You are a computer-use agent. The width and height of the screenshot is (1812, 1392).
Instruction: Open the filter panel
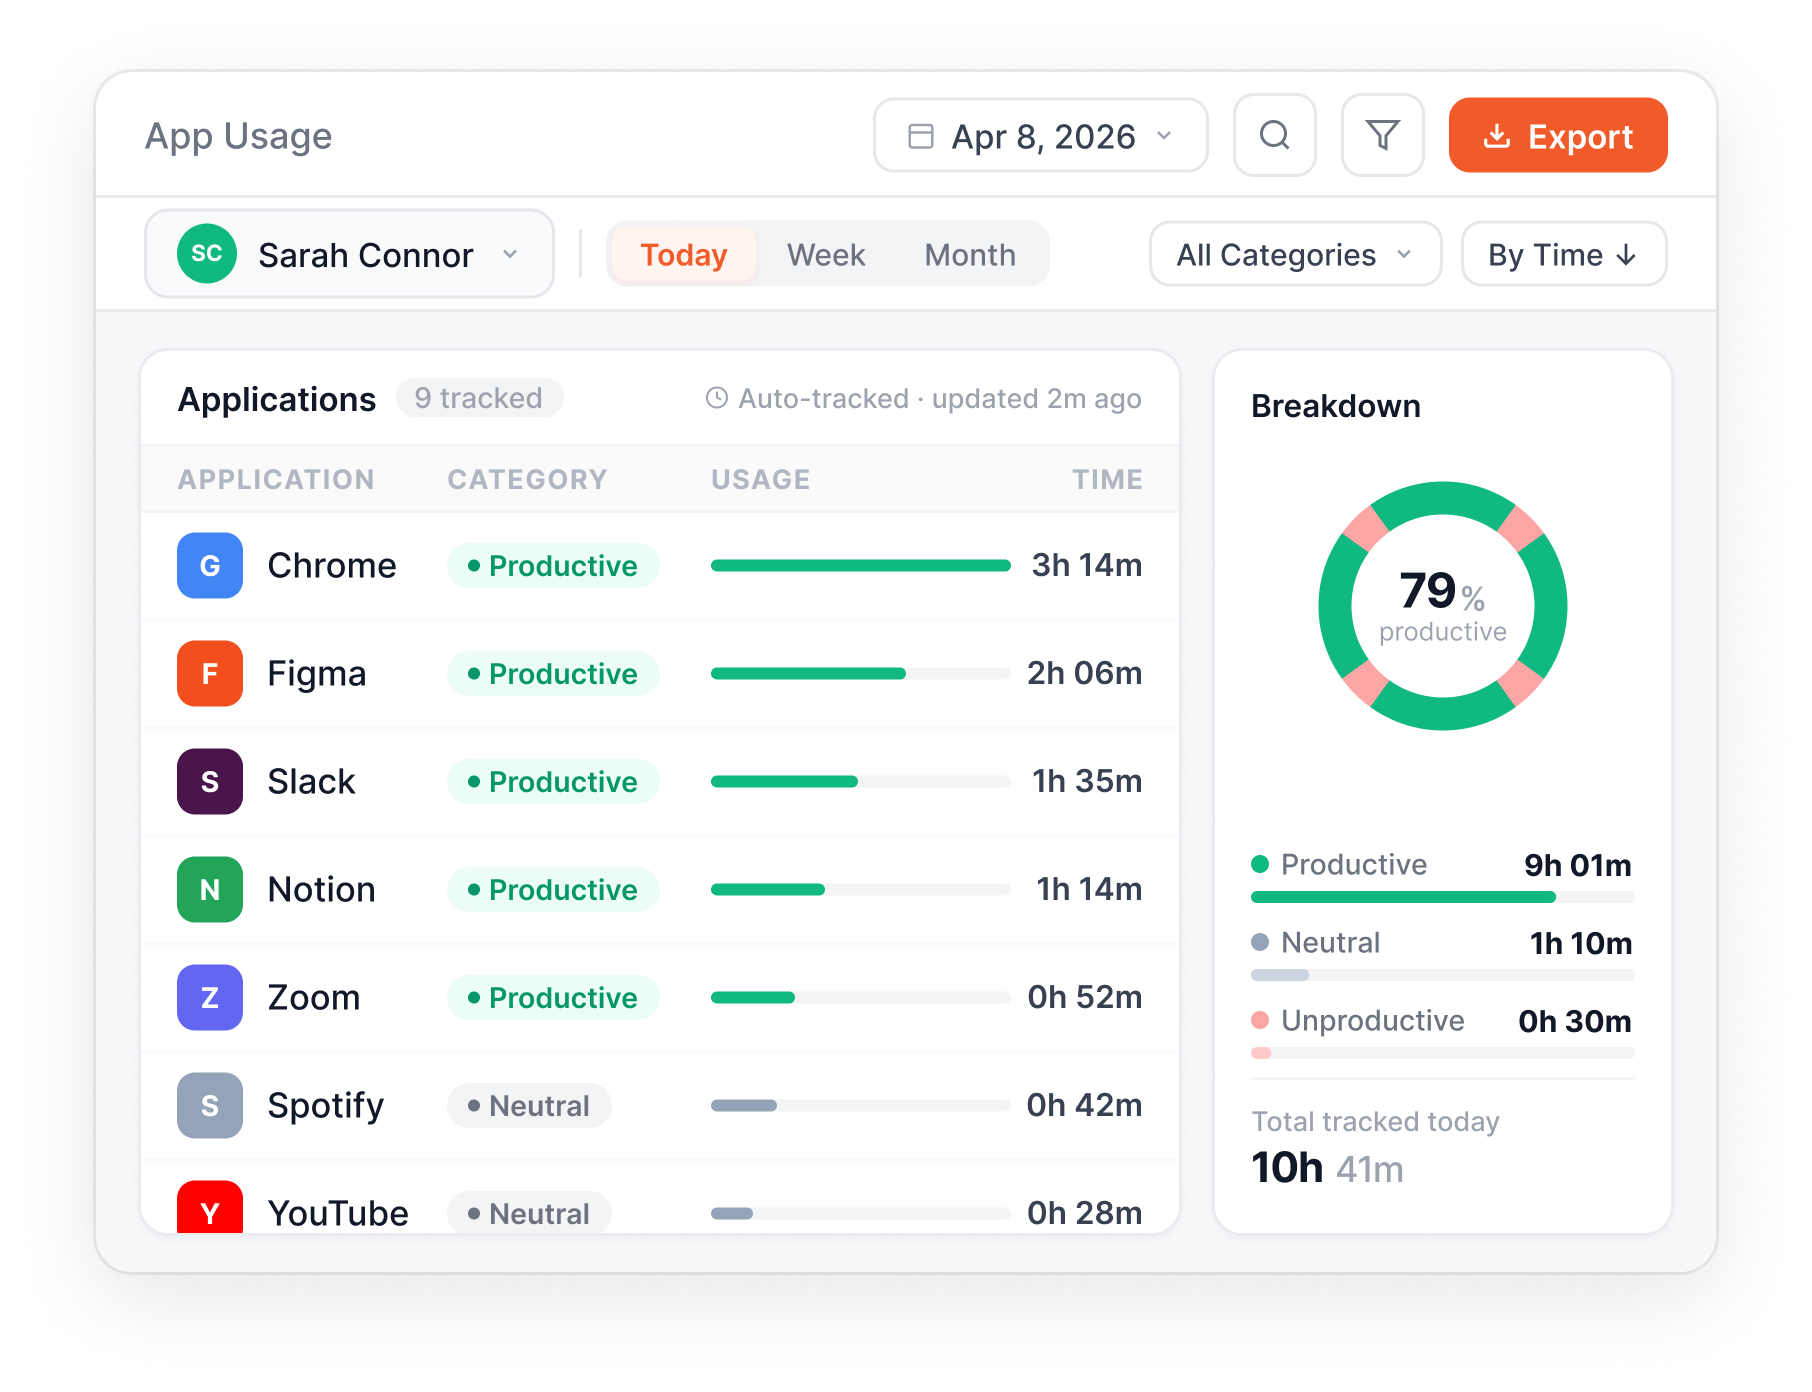1382,135
